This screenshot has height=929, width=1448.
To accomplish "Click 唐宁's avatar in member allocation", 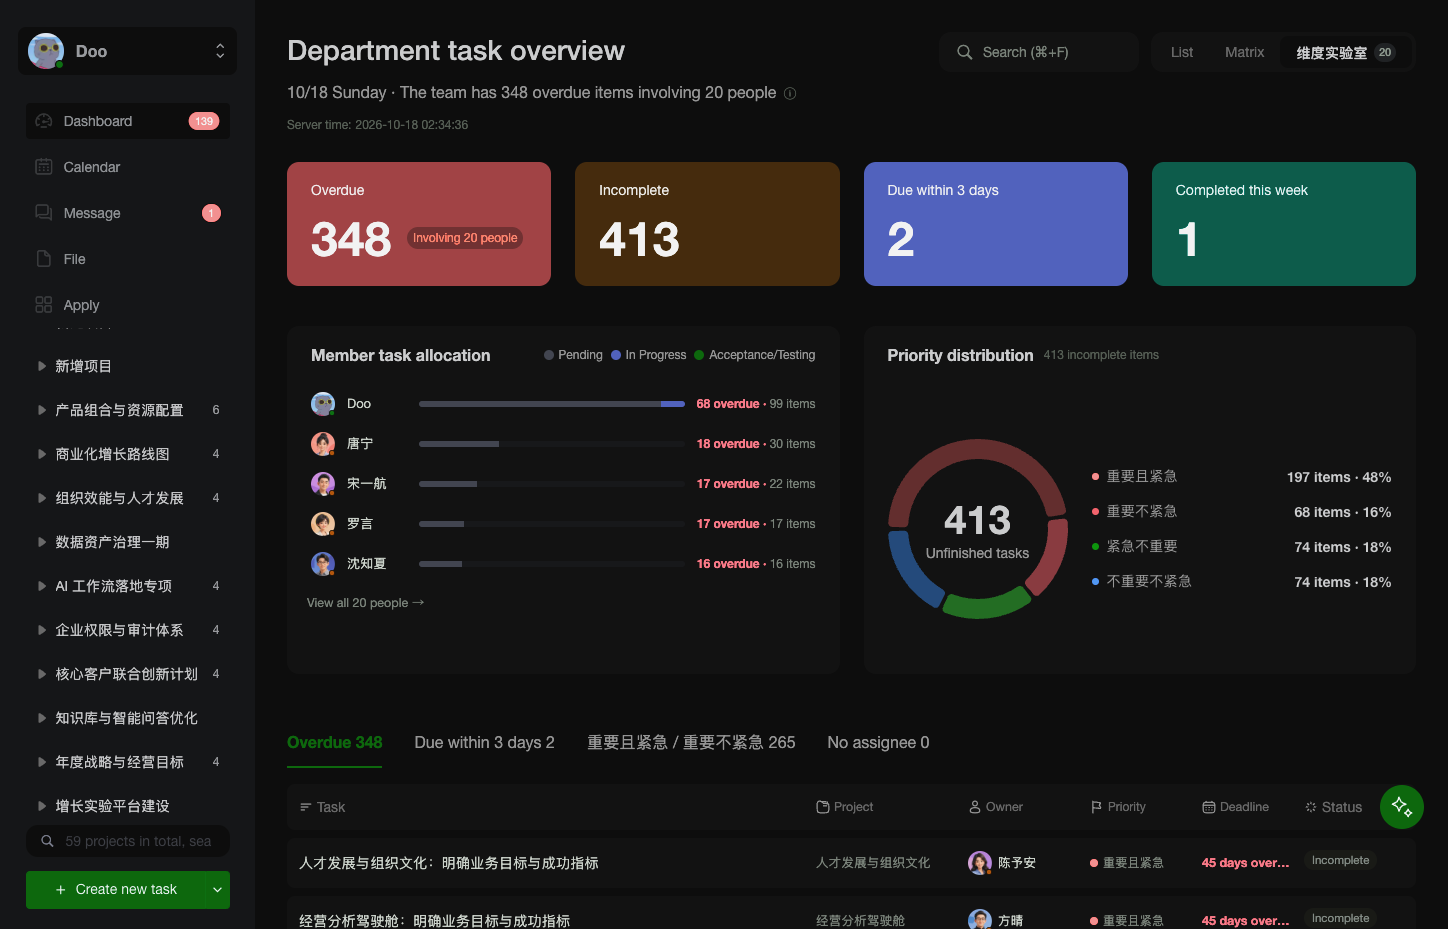I will pos(323,444).
